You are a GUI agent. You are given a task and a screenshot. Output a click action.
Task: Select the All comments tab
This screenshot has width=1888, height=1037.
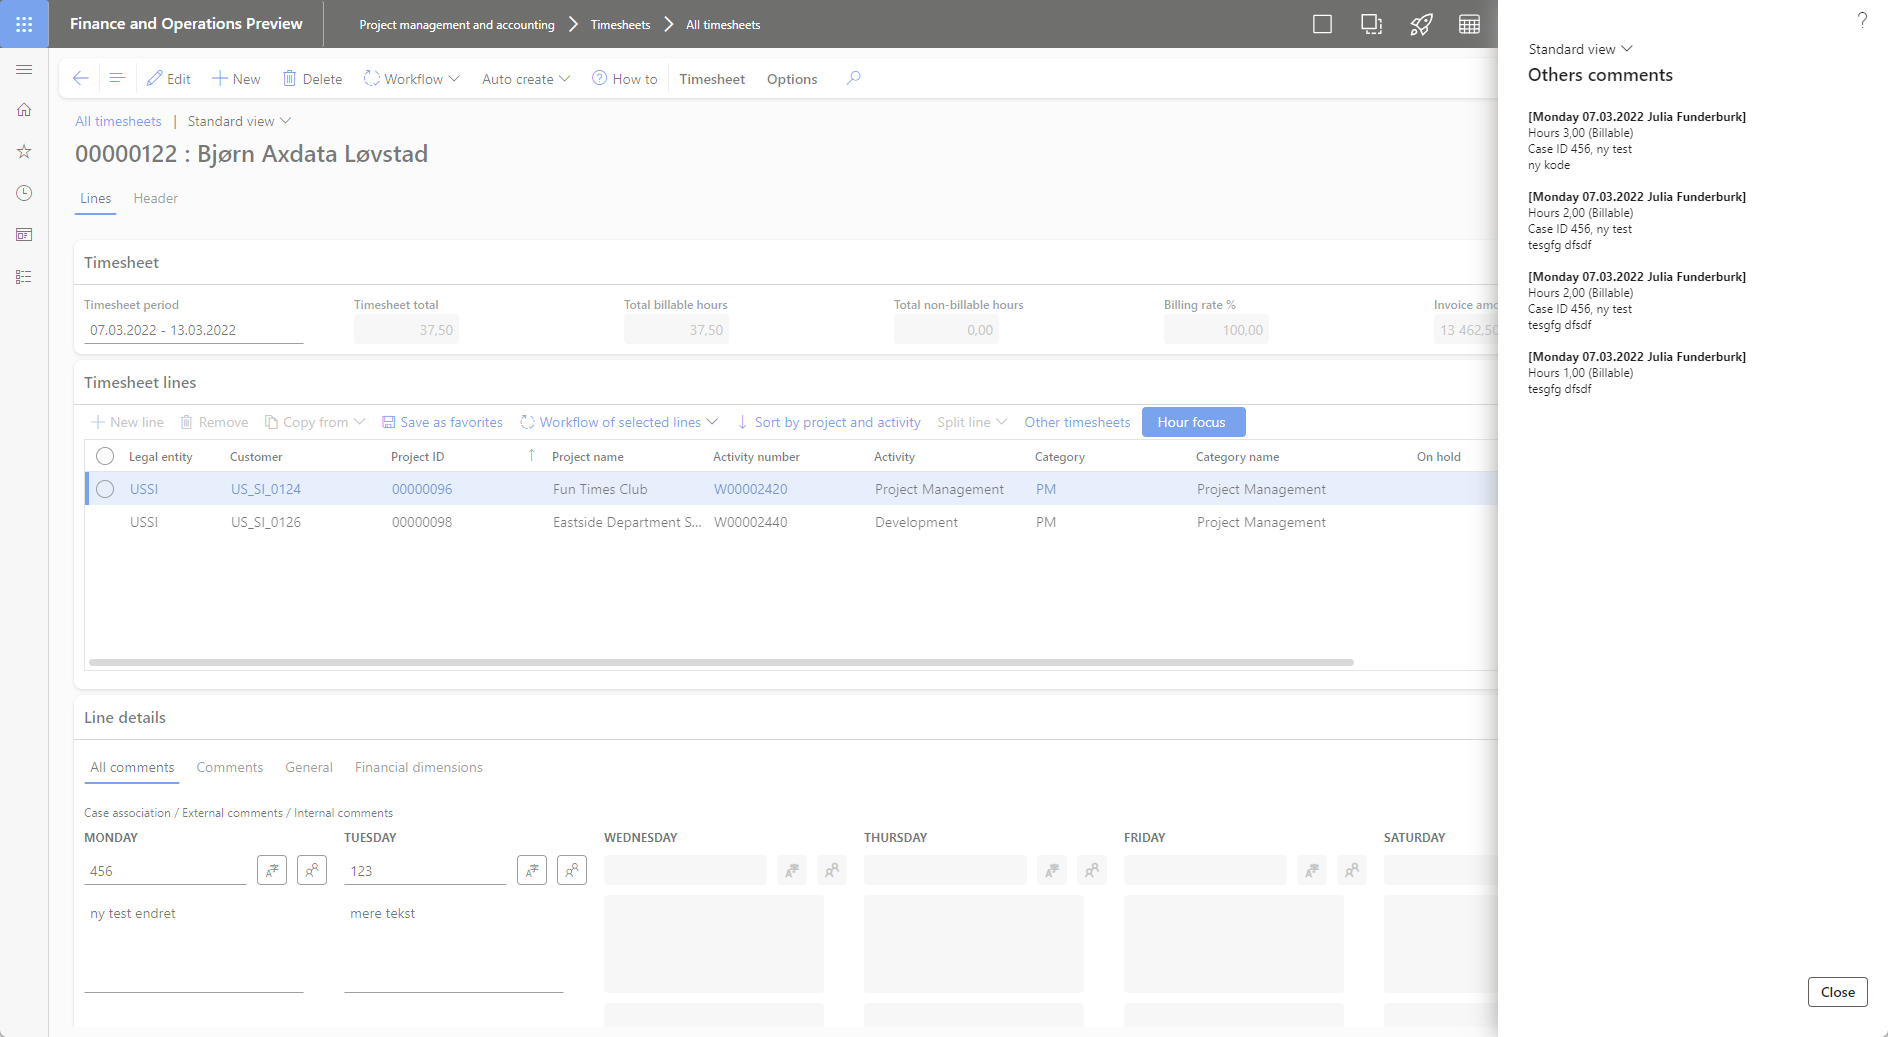[x=132, y=767]
